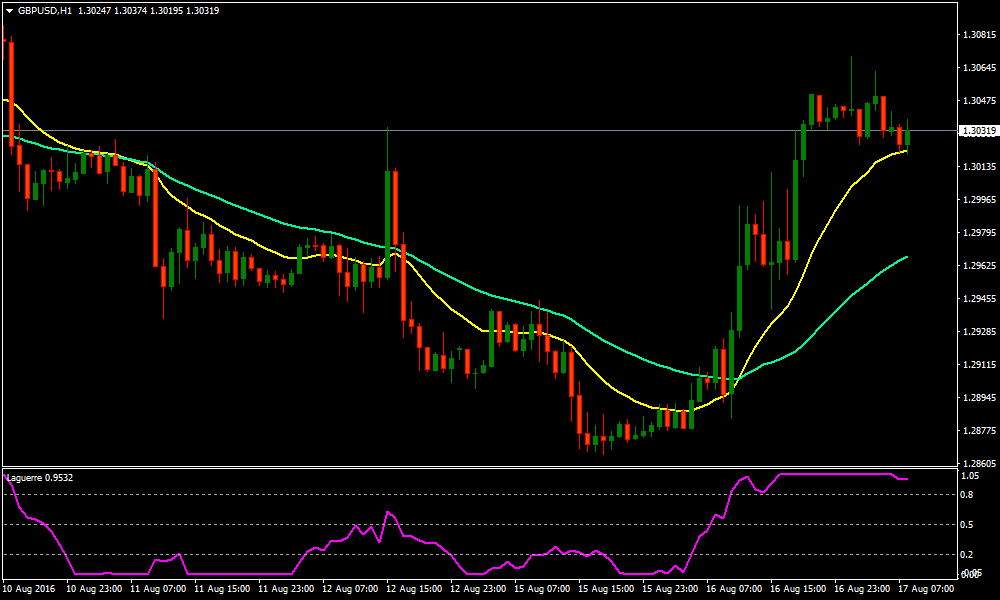Click the 15 Aug 23:00 time label

click(672, 589)
